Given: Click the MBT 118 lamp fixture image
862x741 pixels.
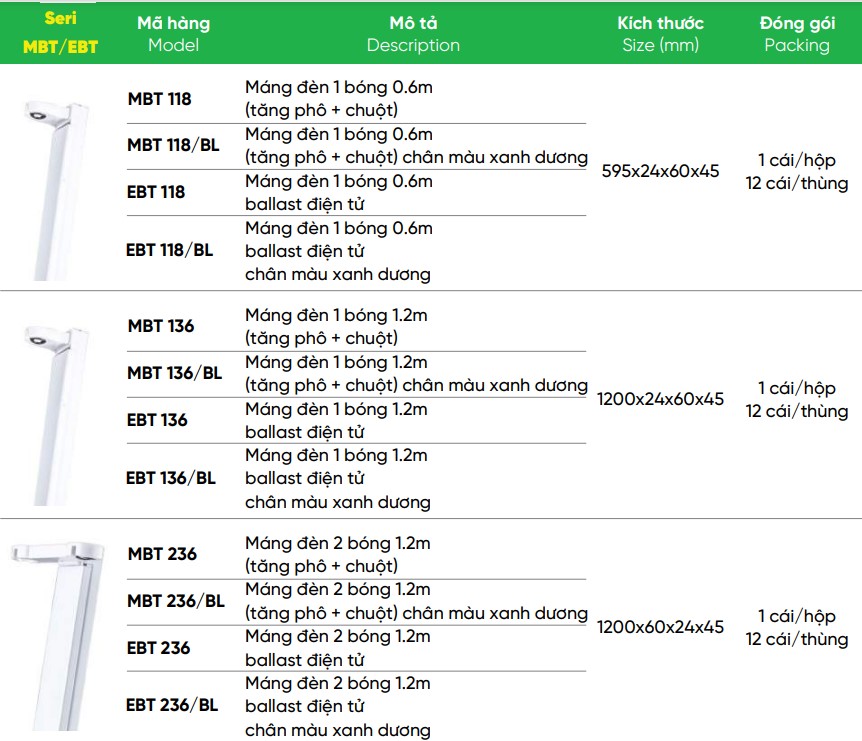Looking at the screenshot, I should pyautogui.click(x=56, y=190).
